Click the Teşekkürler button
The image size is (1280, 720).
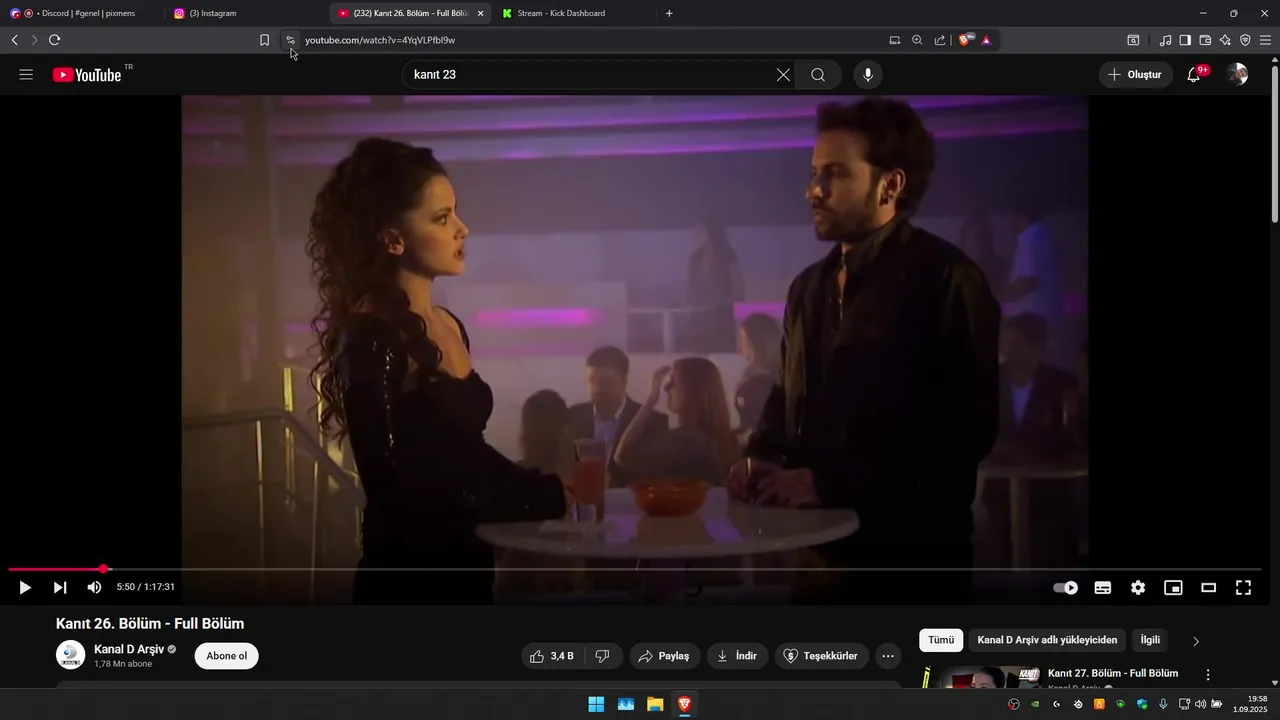pyautogui.click(x=820, y=656)
